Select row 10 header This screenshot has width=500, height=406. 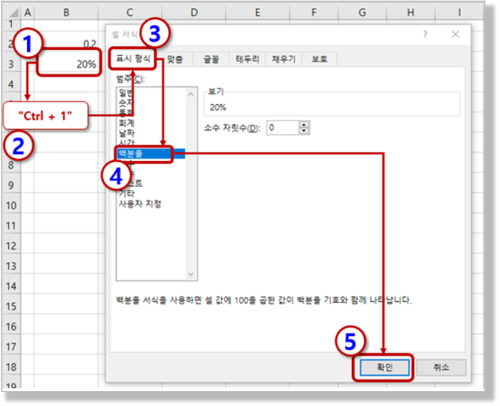[x=11, y=205]
